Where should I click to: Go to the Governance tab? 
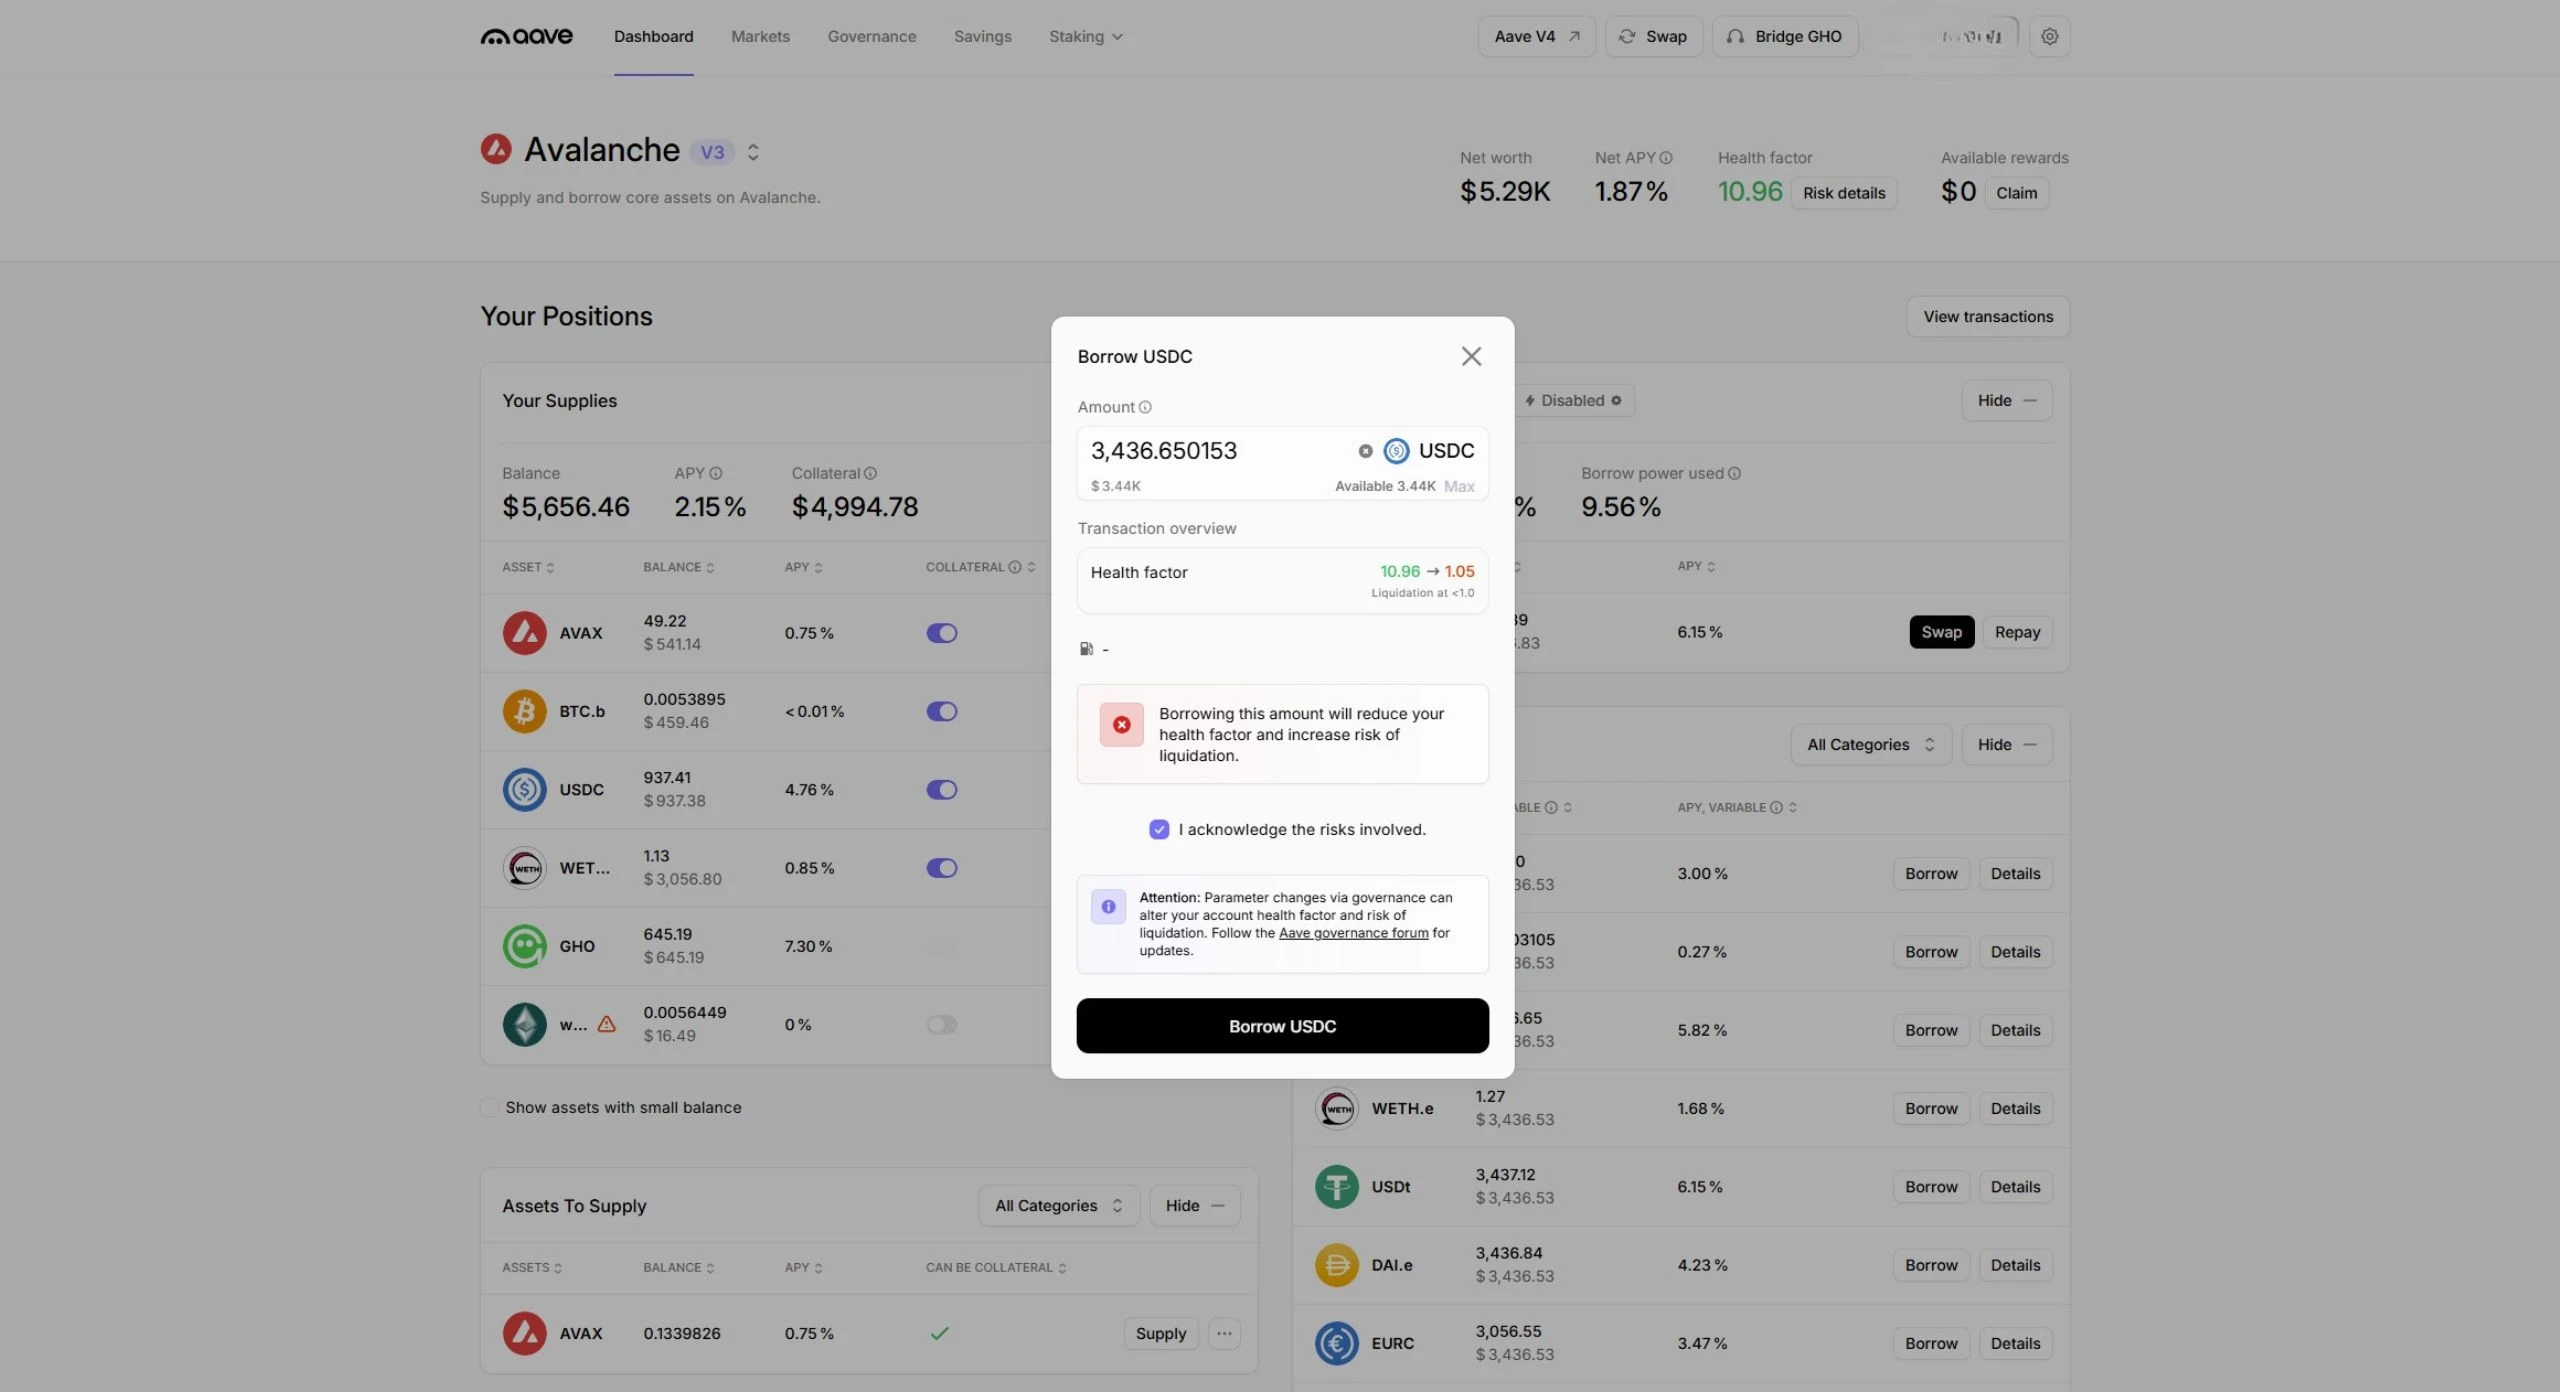[871, 36]
